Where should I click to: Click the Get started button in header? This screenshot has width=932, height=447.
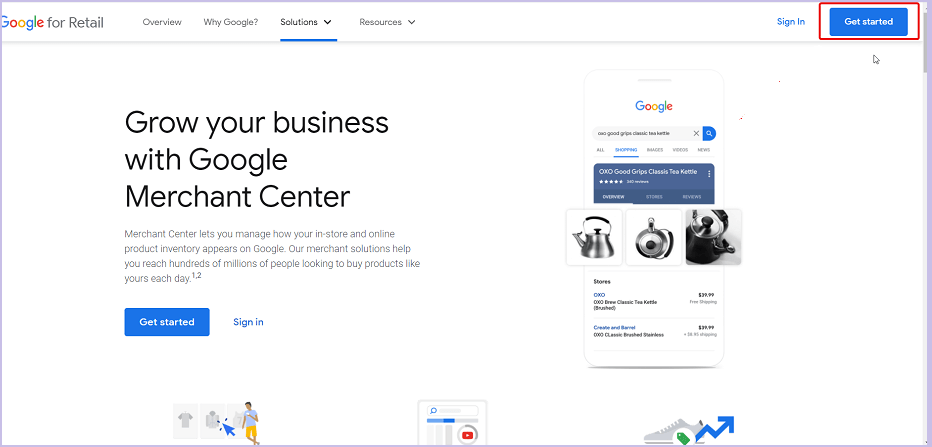(868, 21)
